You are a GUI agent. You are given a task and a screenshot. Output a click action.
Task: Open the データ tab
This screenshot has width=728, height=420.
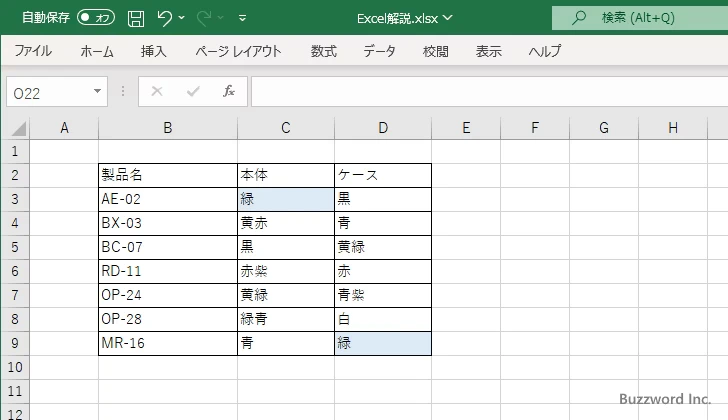pos(379,51)
